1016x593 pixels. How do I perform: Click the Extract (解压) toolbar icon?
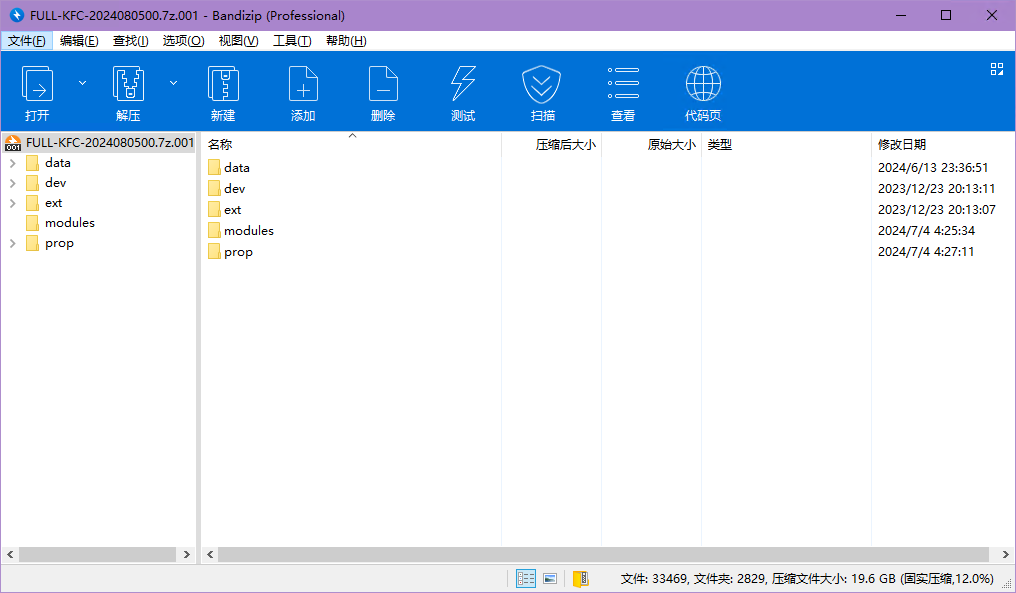coord(128,86)
